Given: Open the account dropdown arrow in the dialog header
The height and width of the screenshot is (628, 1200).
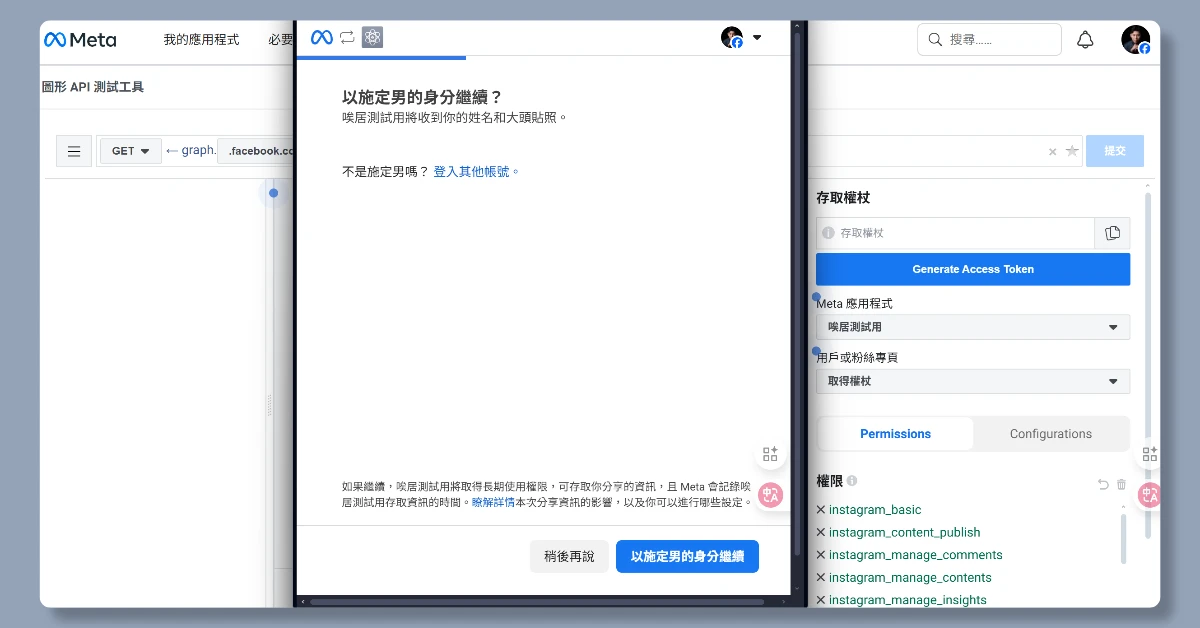Looking at the screenshot, I should pyautogui.click(x=756, y=38).
